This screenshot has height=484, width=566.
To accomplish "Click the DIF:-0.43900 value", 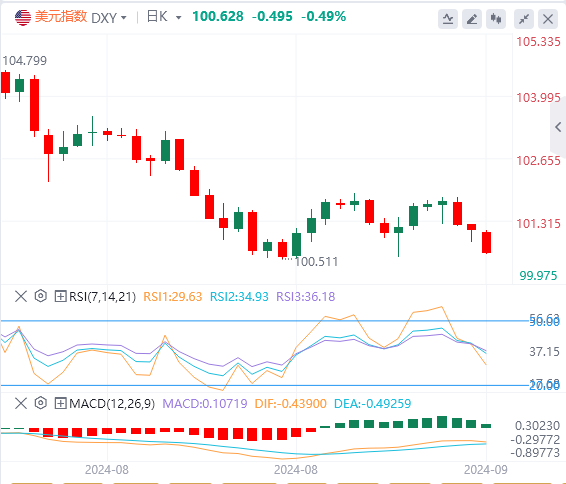I will coord(291,404).
